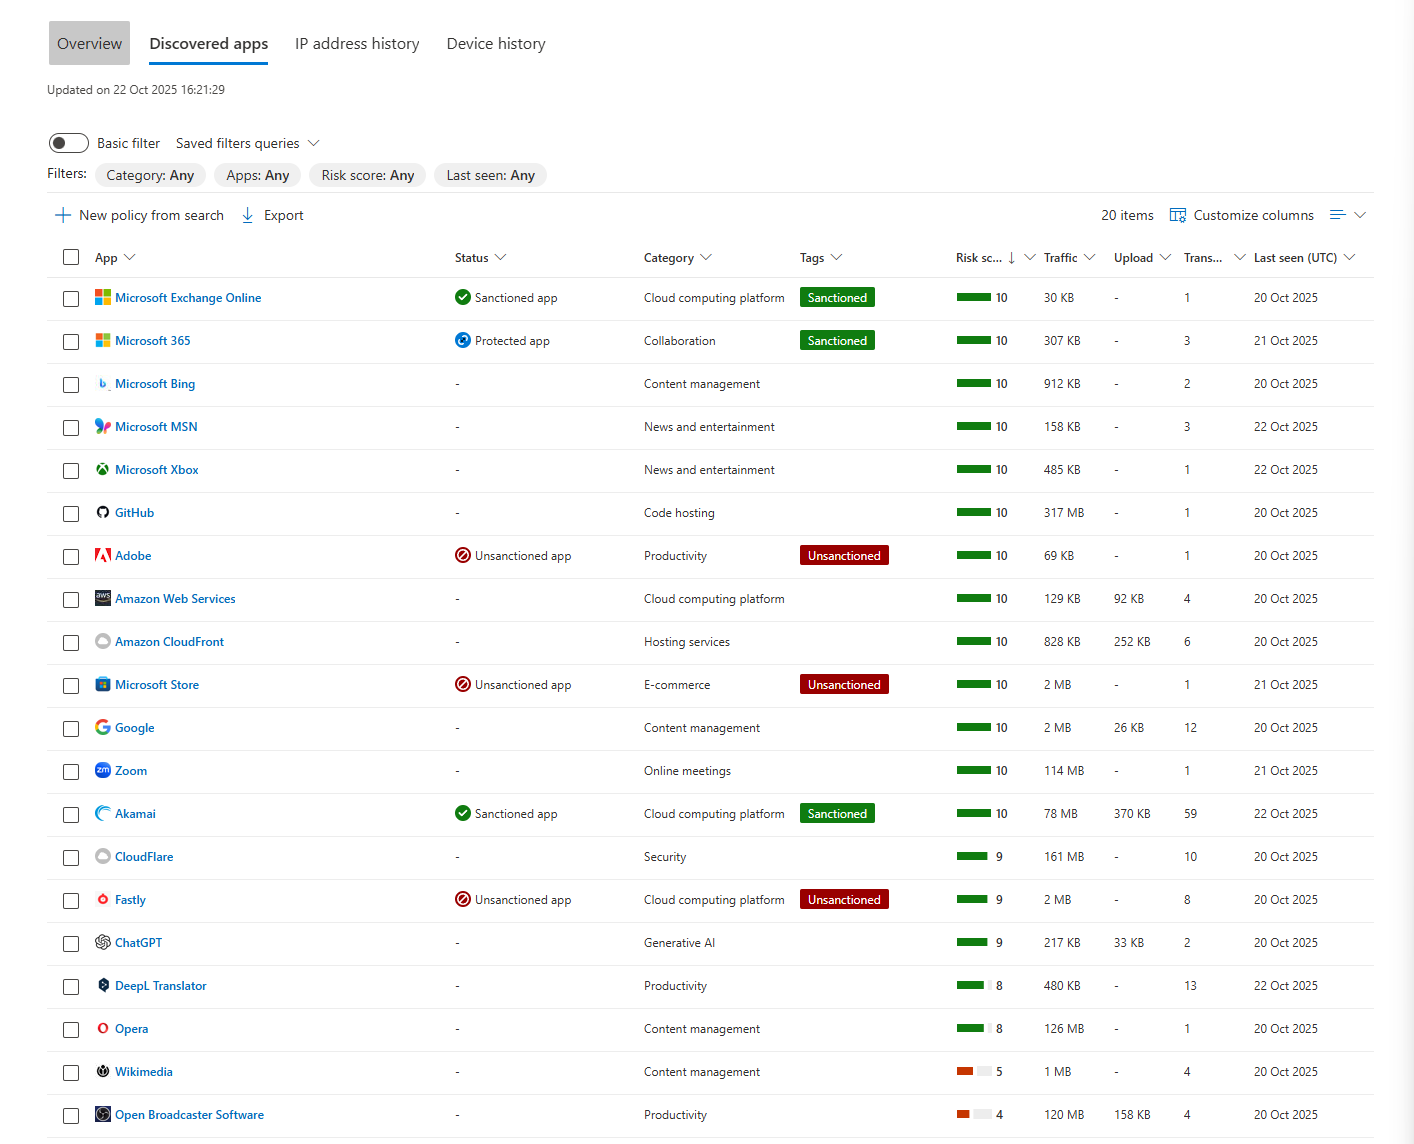Click the Unsanctioned tag on Microsoft Store

[844, 685]
